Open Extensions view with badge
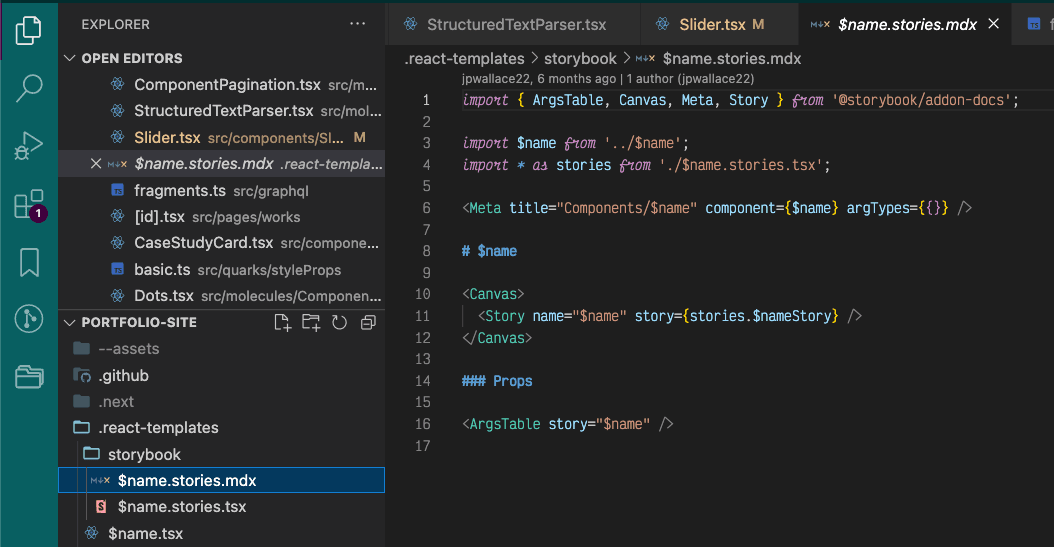The image size is (1054, 547). point(28,204)
